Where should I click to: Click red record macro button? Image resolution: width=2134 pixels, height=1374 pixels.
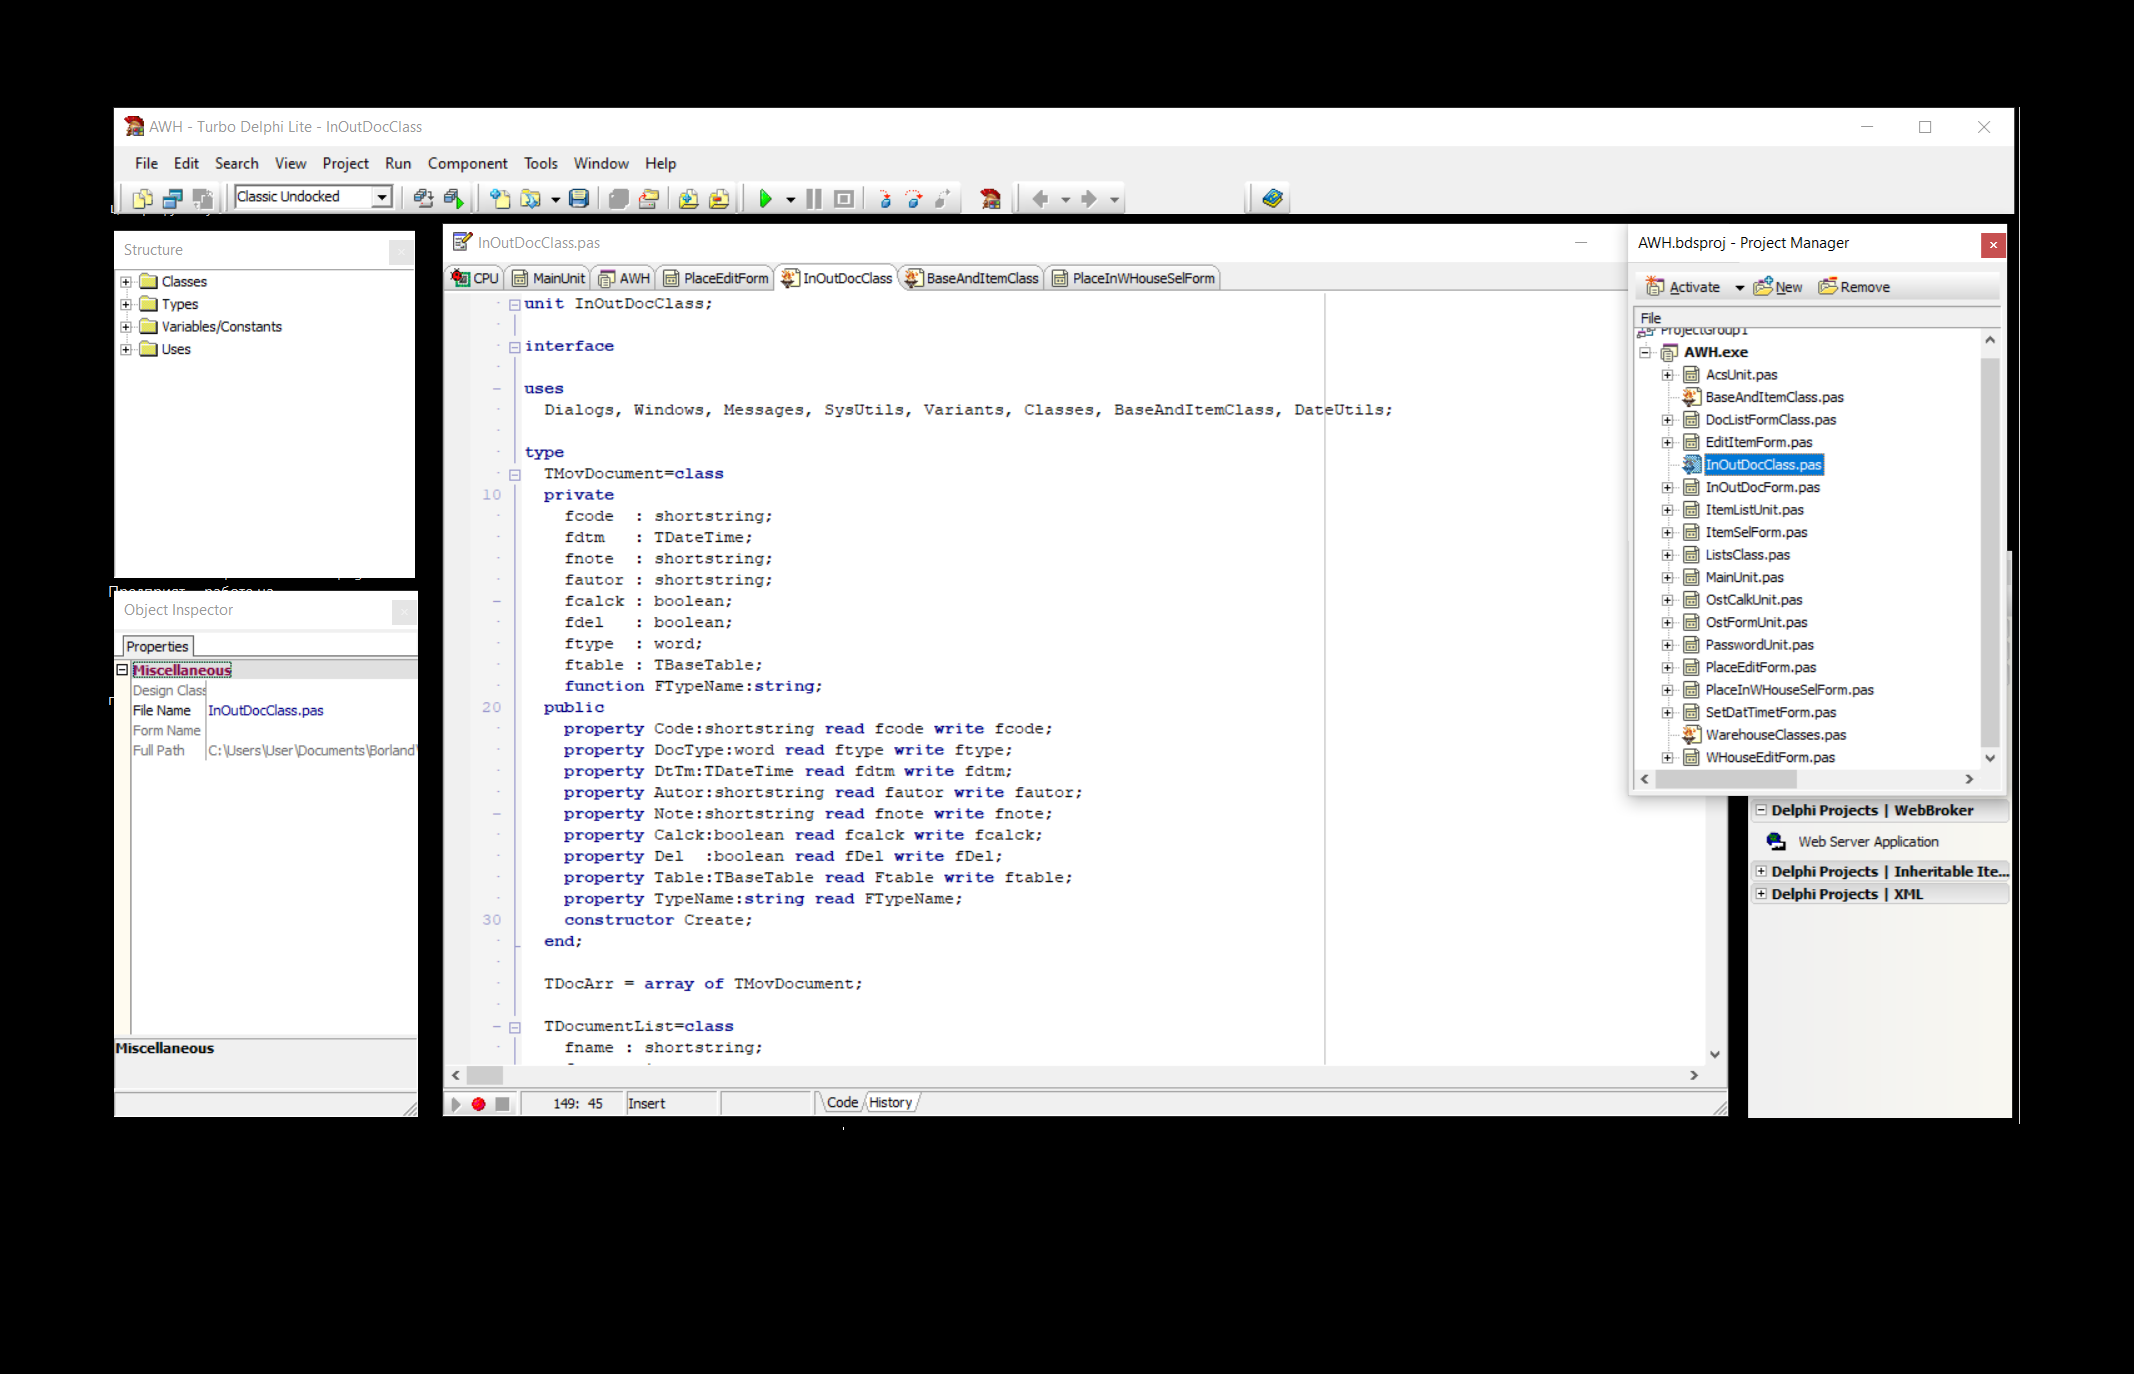point(479,1103)
